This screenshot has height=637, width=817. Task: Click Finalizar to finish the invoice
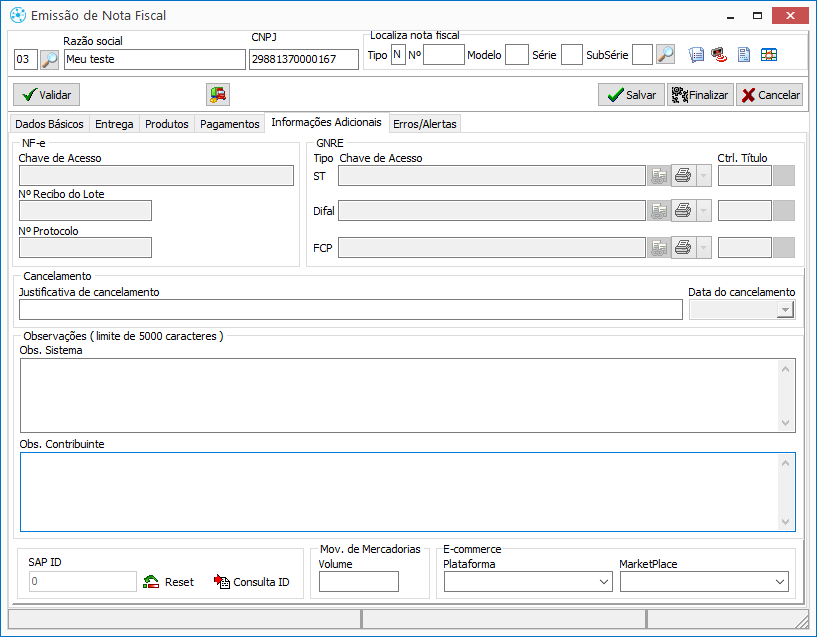(700, 95)
